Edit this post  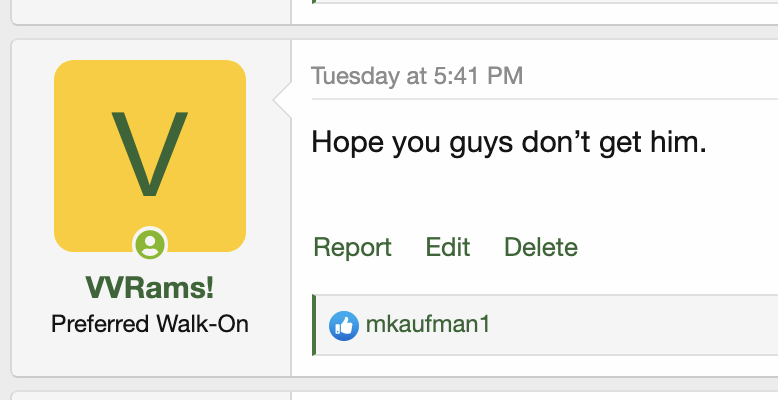pyautogui.click(x=448, y=247)
